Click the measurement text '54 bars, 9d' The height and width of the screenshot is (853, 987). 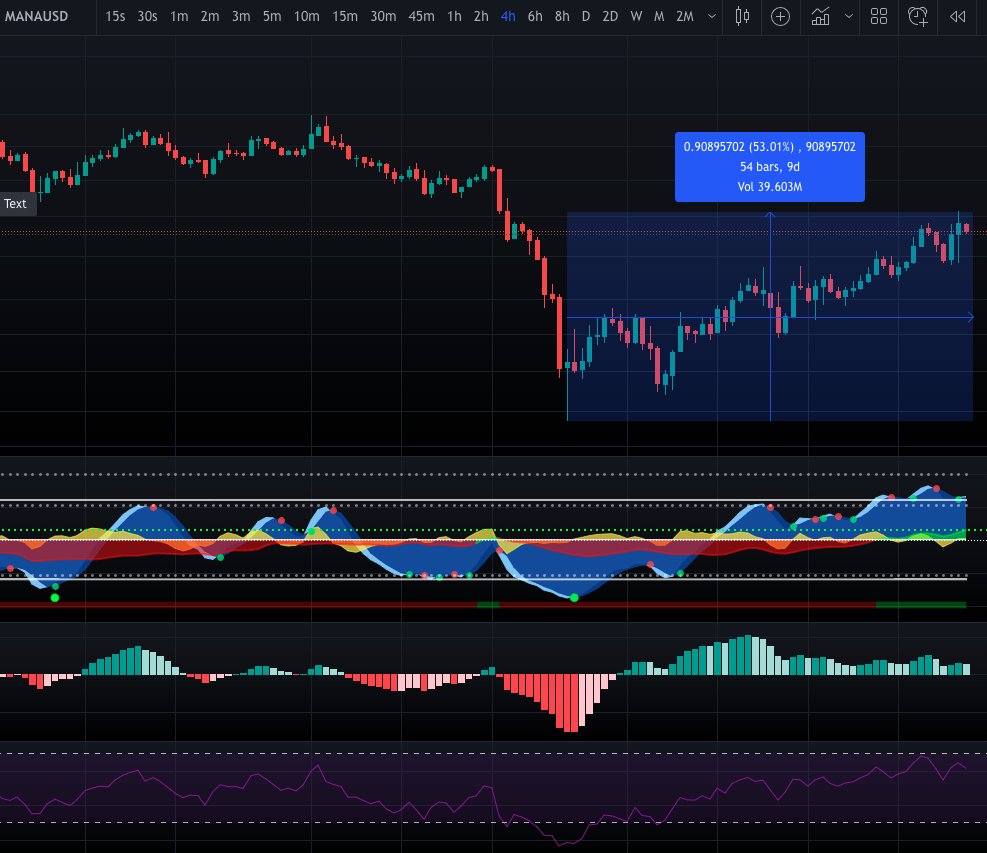(769, 167)
